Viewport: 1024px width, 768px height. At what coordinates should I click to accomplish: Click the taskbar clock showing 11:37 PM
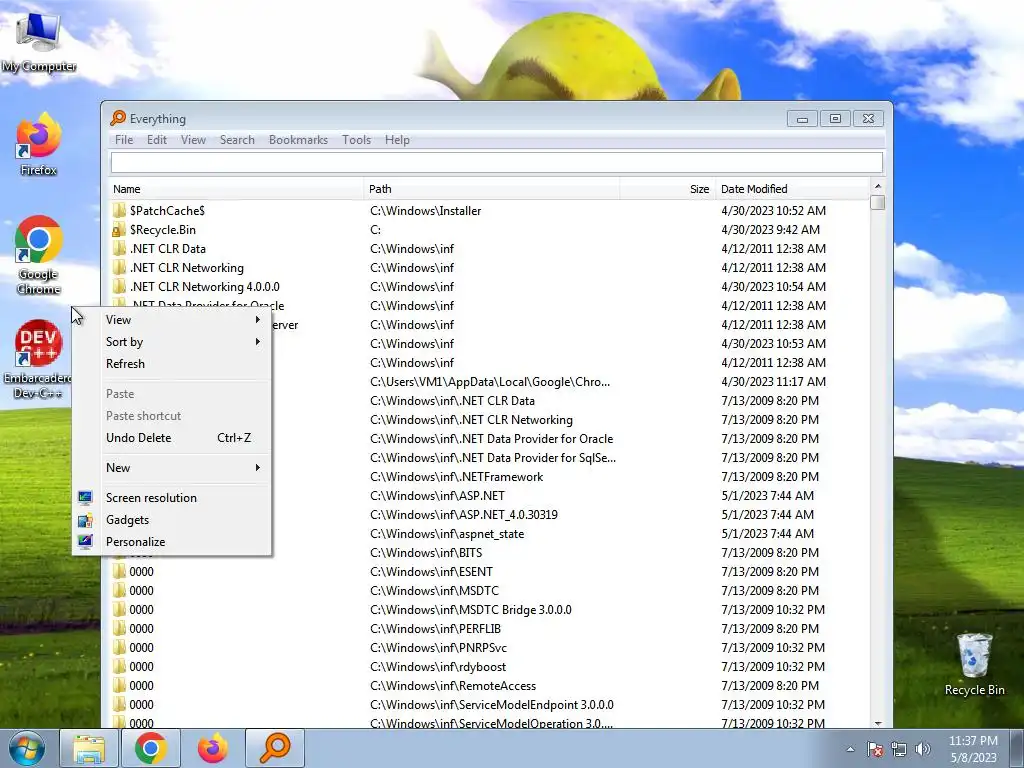(973, 749)
